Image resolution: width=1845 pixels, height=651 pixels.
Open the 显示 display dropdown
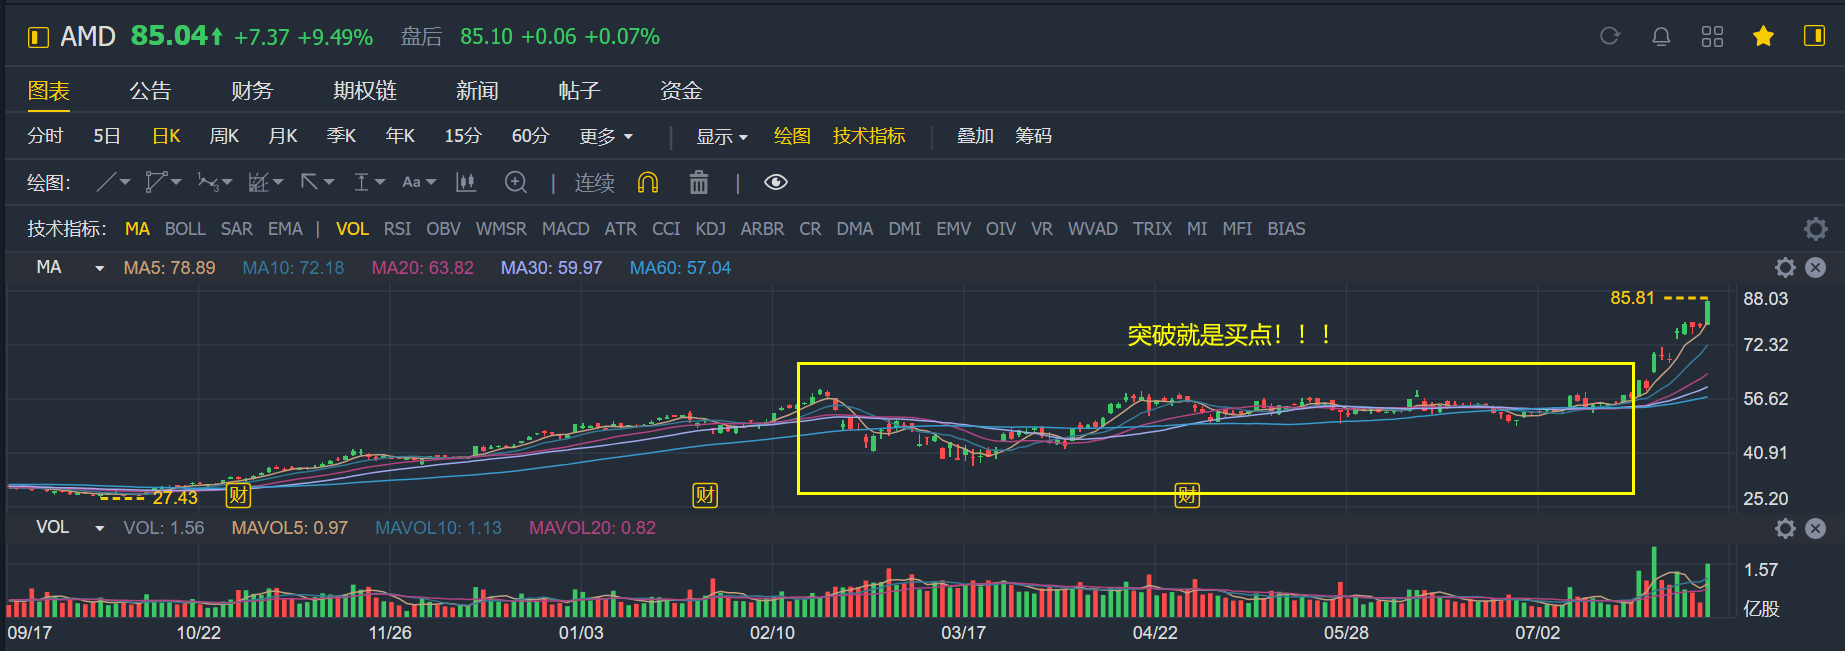pos(722,136)
